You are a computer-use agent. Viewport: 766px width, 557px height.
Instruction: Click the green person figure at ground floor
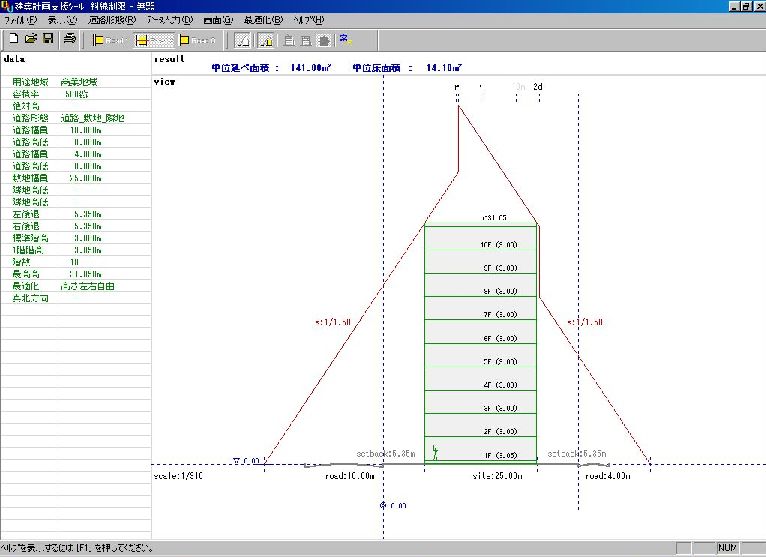435,452
